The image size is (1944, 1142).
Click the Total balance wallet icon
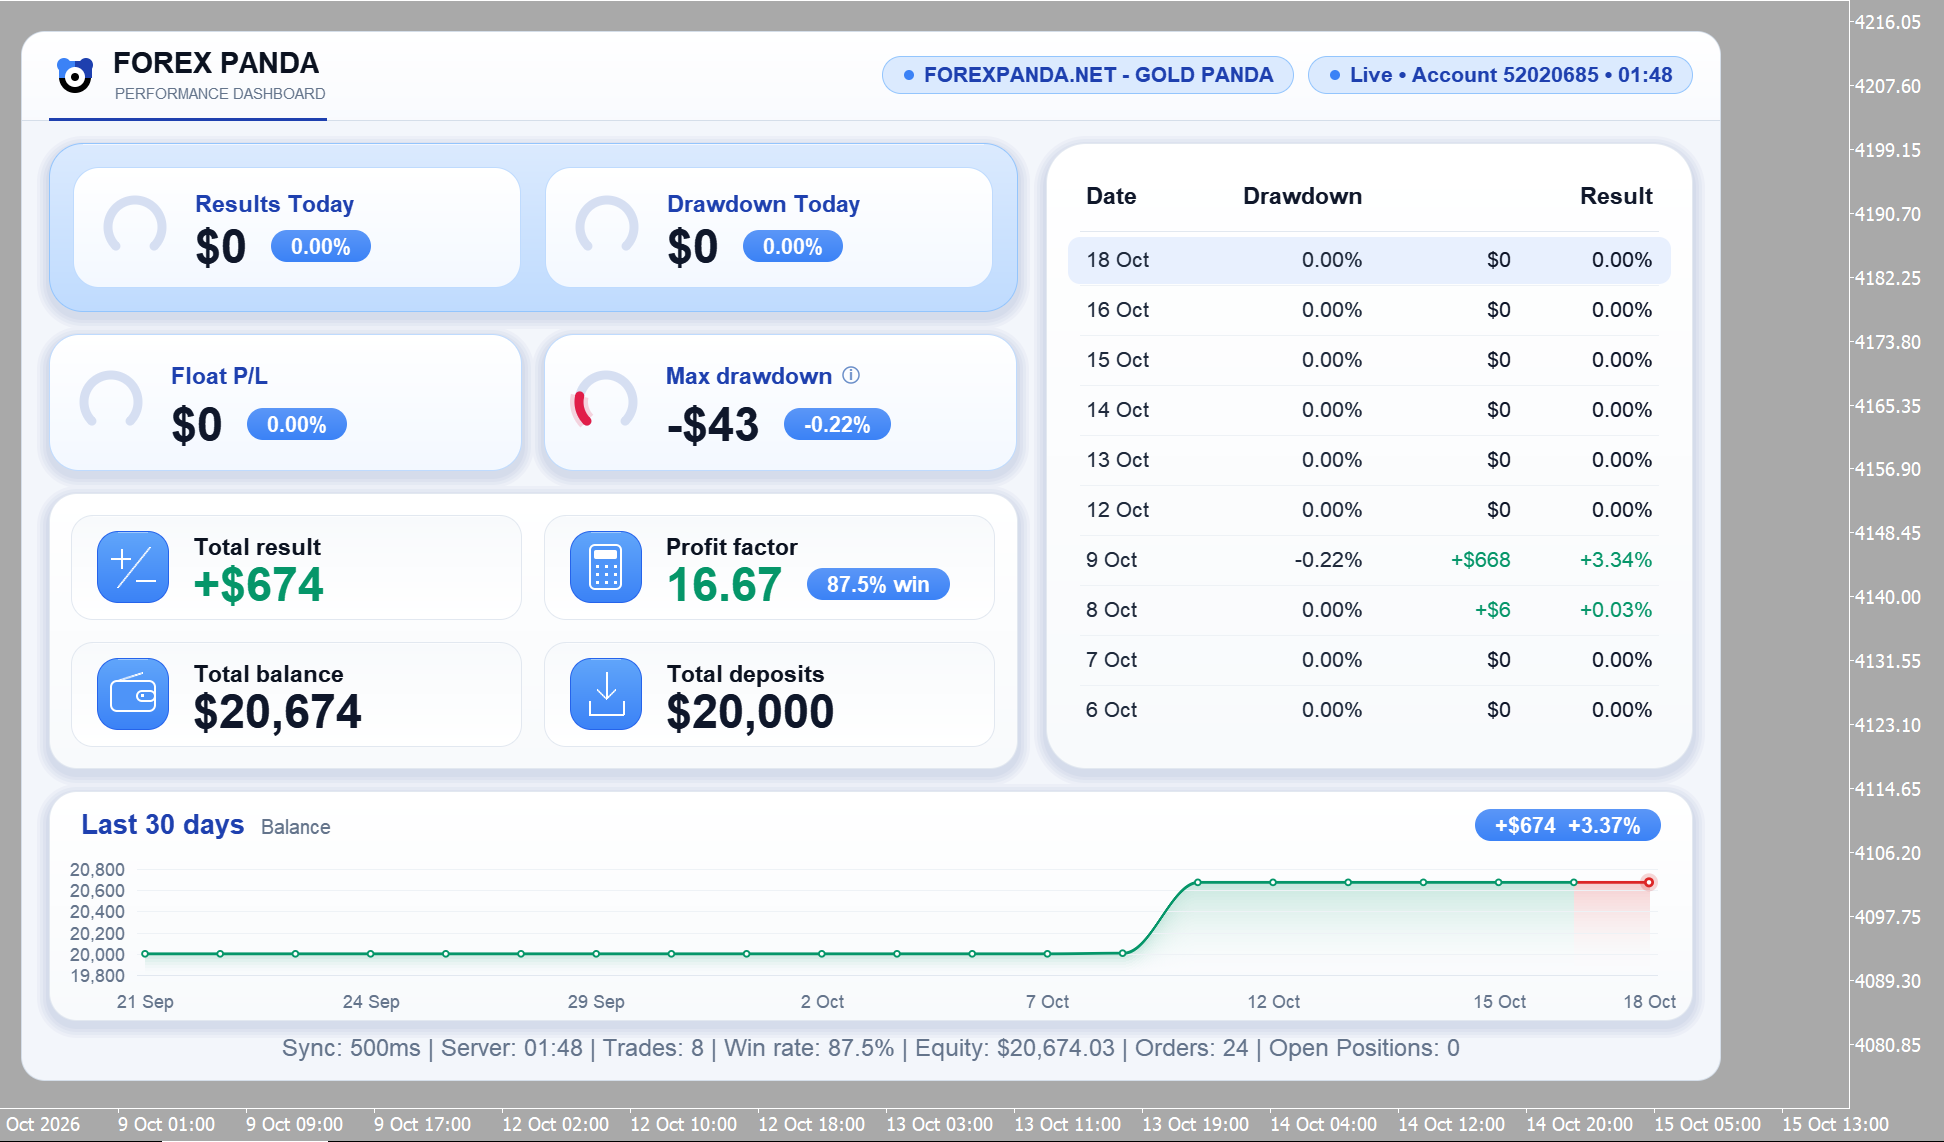click(x=133, y=694)
